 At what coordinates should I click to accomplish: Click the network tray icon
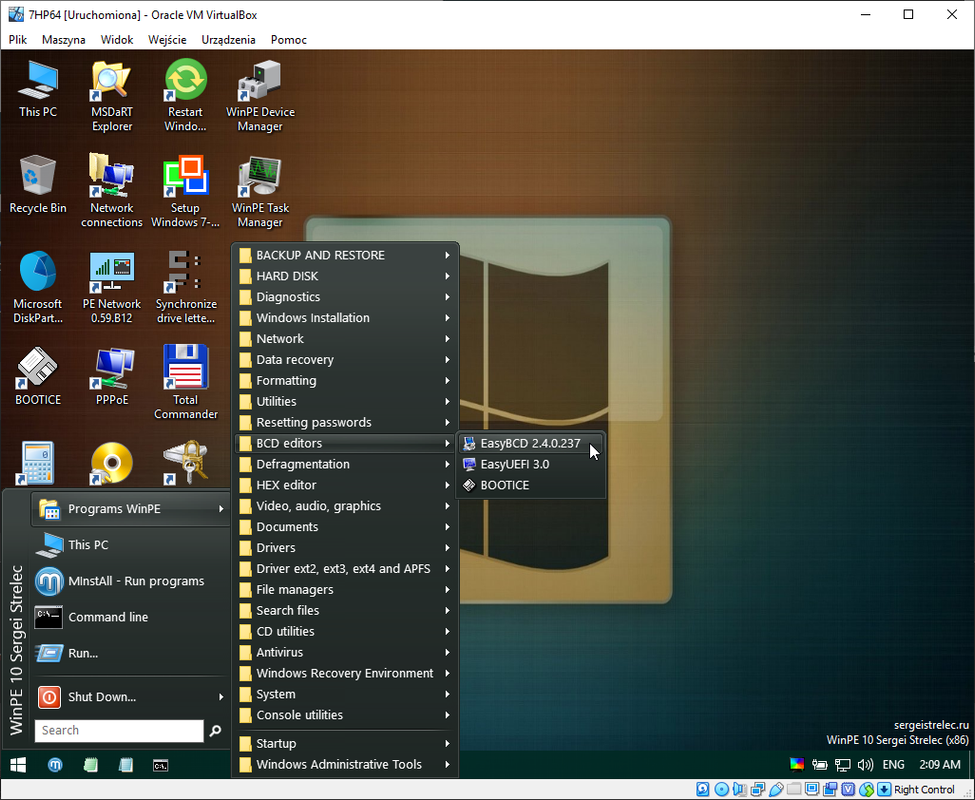click(843, 765)
